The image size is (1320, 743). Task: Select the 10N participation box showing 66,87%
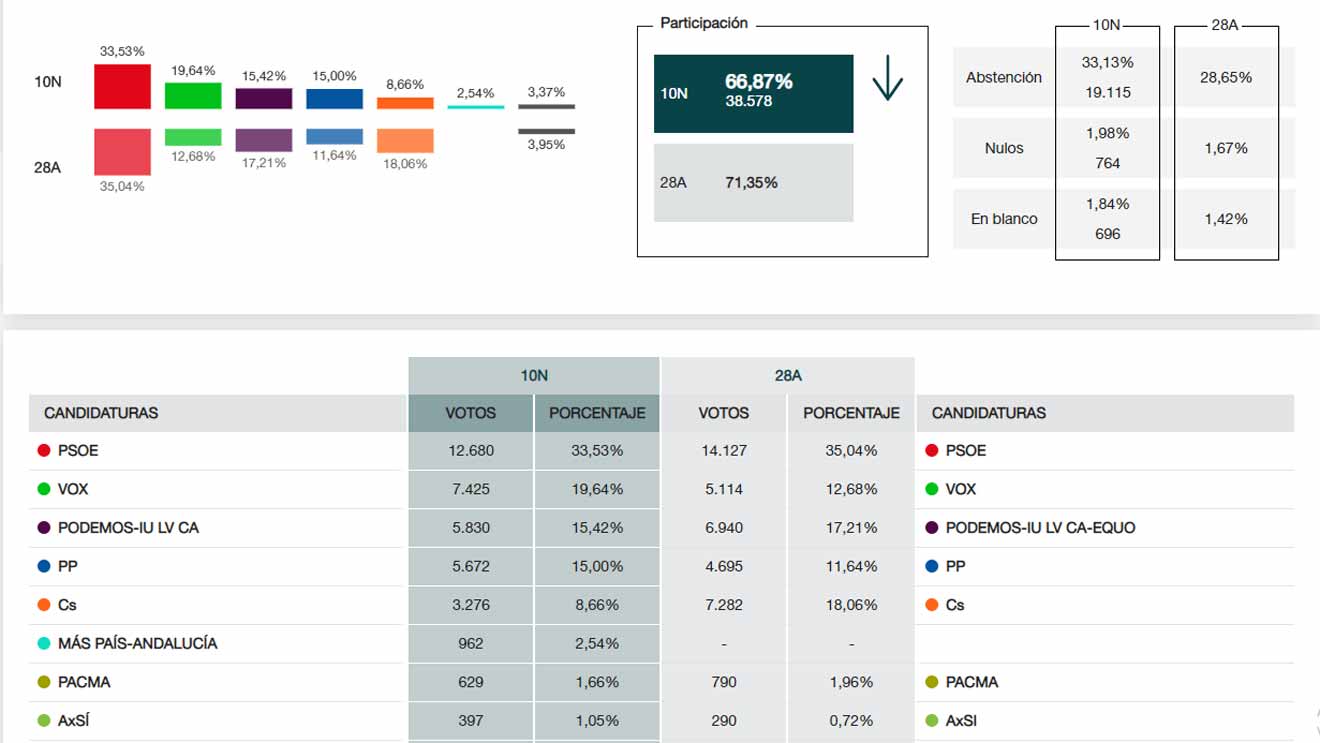point(753,94)
